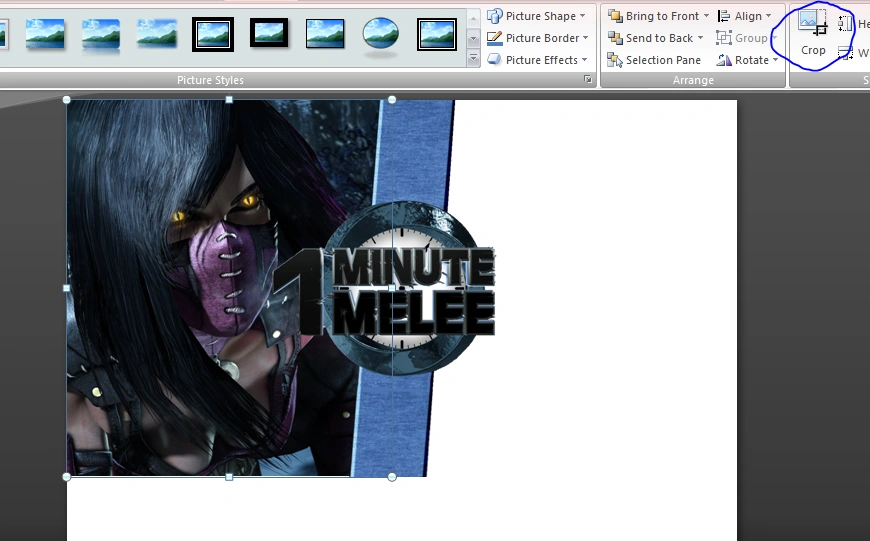The height and width of the screenshot is (541, 870).
Task: Click the top-right corner handle of selected picture
Action: [x=392, y=100]
